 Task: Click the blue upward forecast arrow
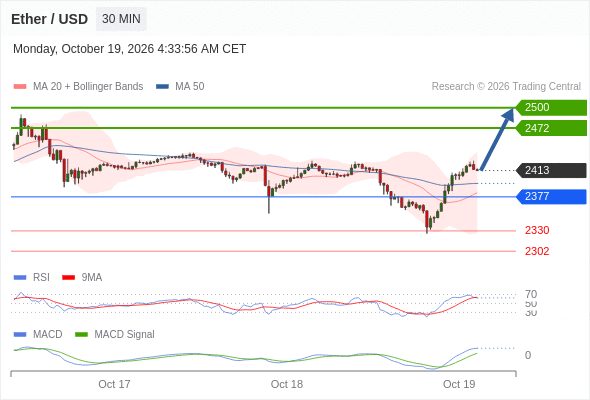497,139
